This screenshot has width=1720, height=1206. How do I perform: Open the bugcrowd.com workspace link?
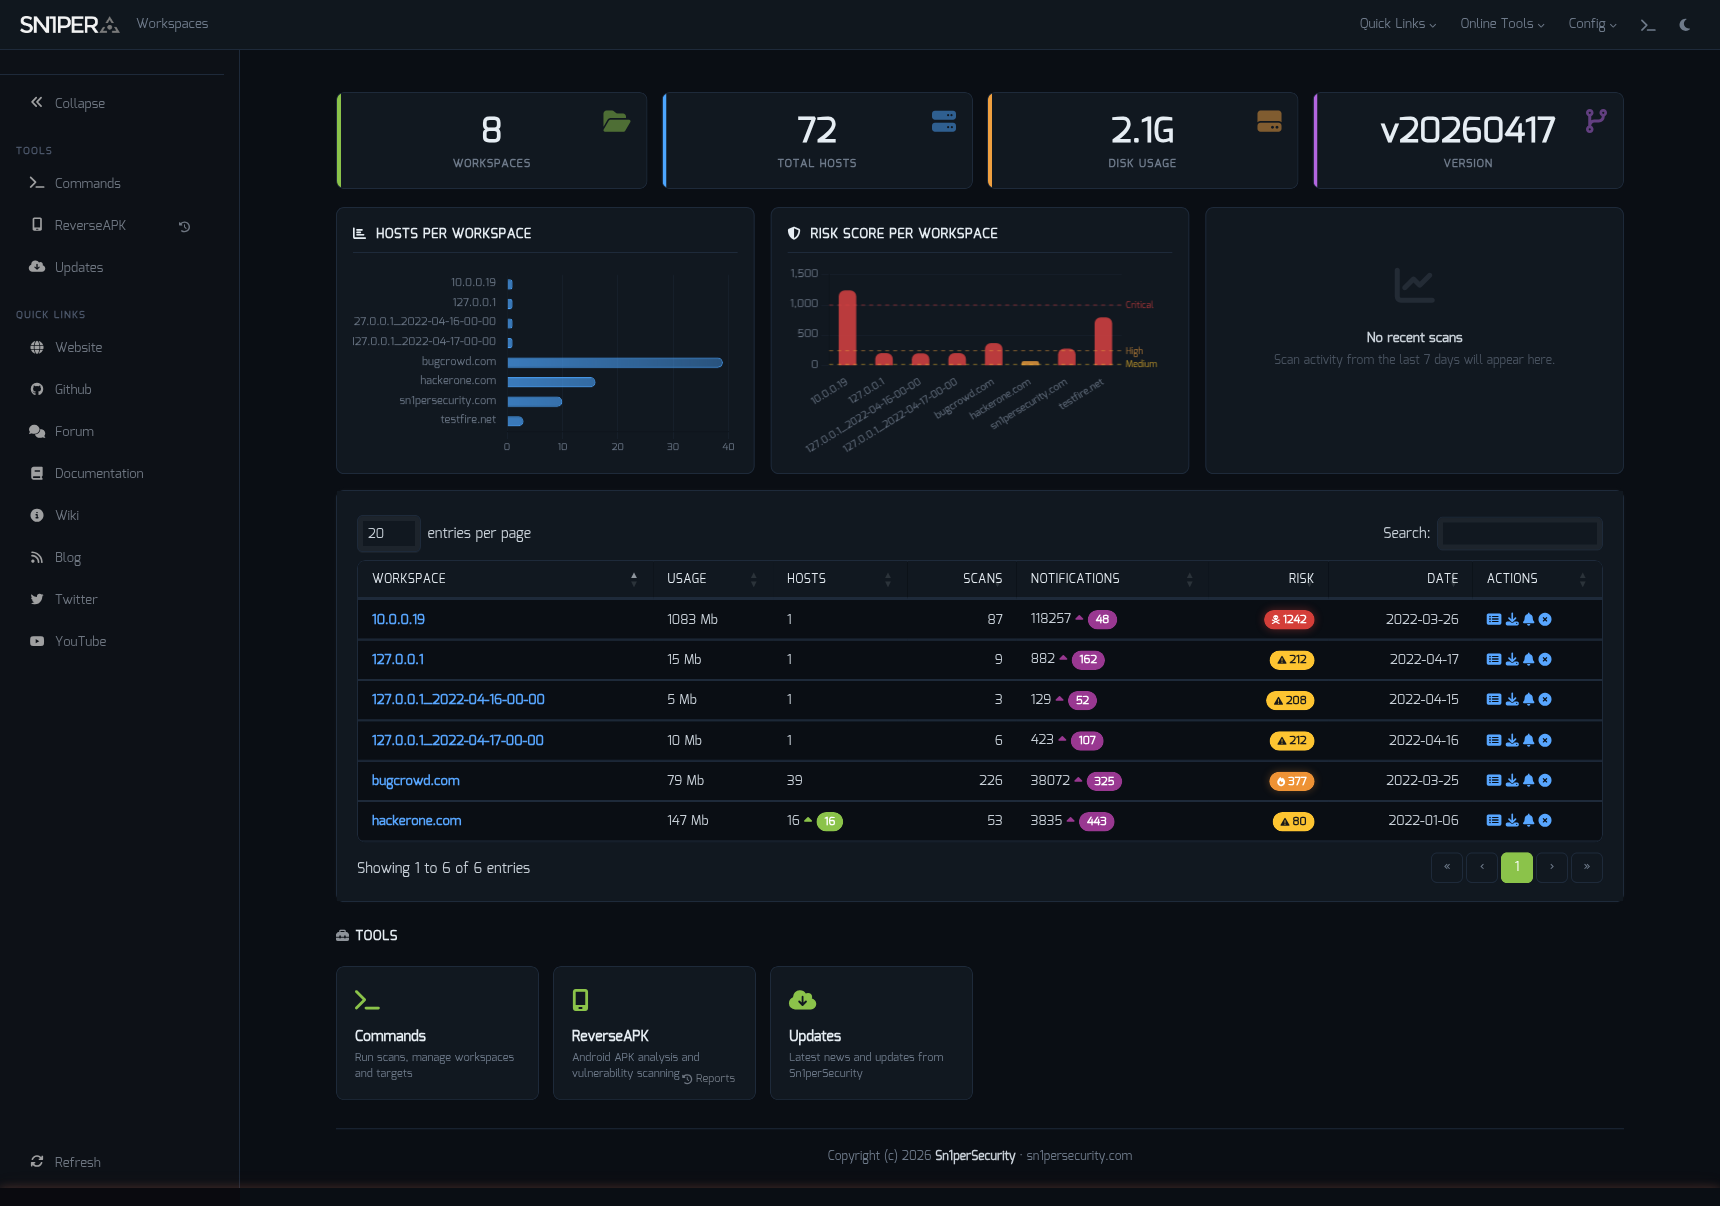click(415, 780)
